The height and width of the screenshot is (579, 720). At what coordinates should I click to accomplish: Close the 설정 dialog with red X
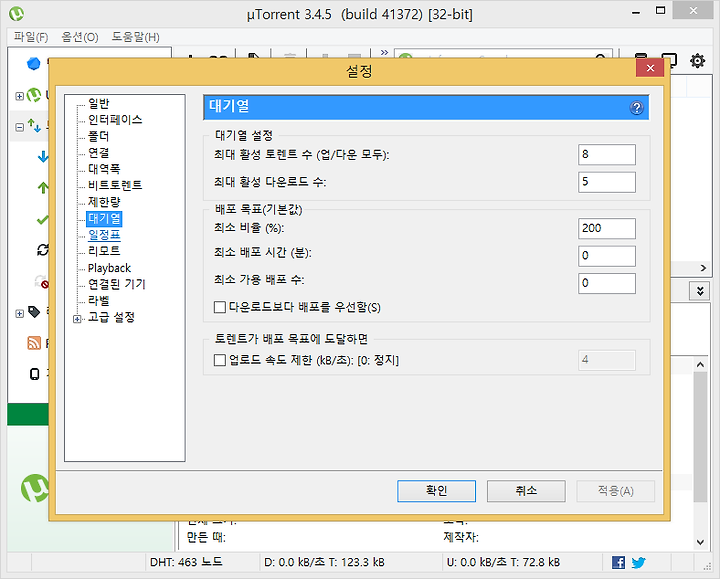click(x=650, y=68)
